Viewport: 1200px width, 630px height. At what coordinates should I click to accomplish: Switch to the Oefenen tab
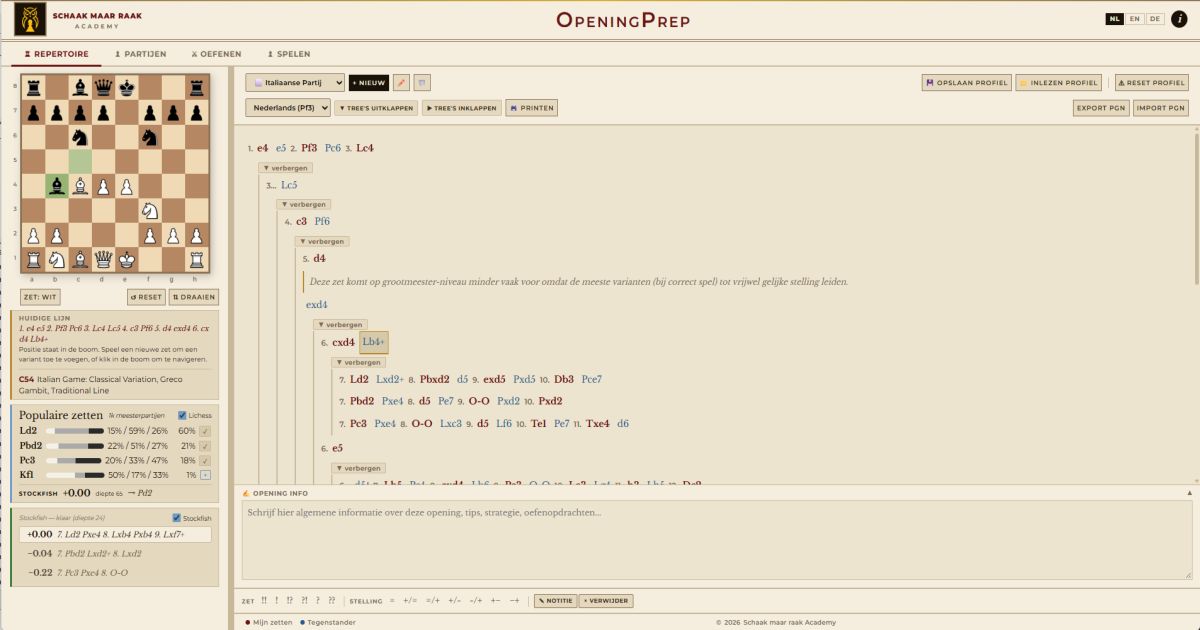tap(216, 54)
